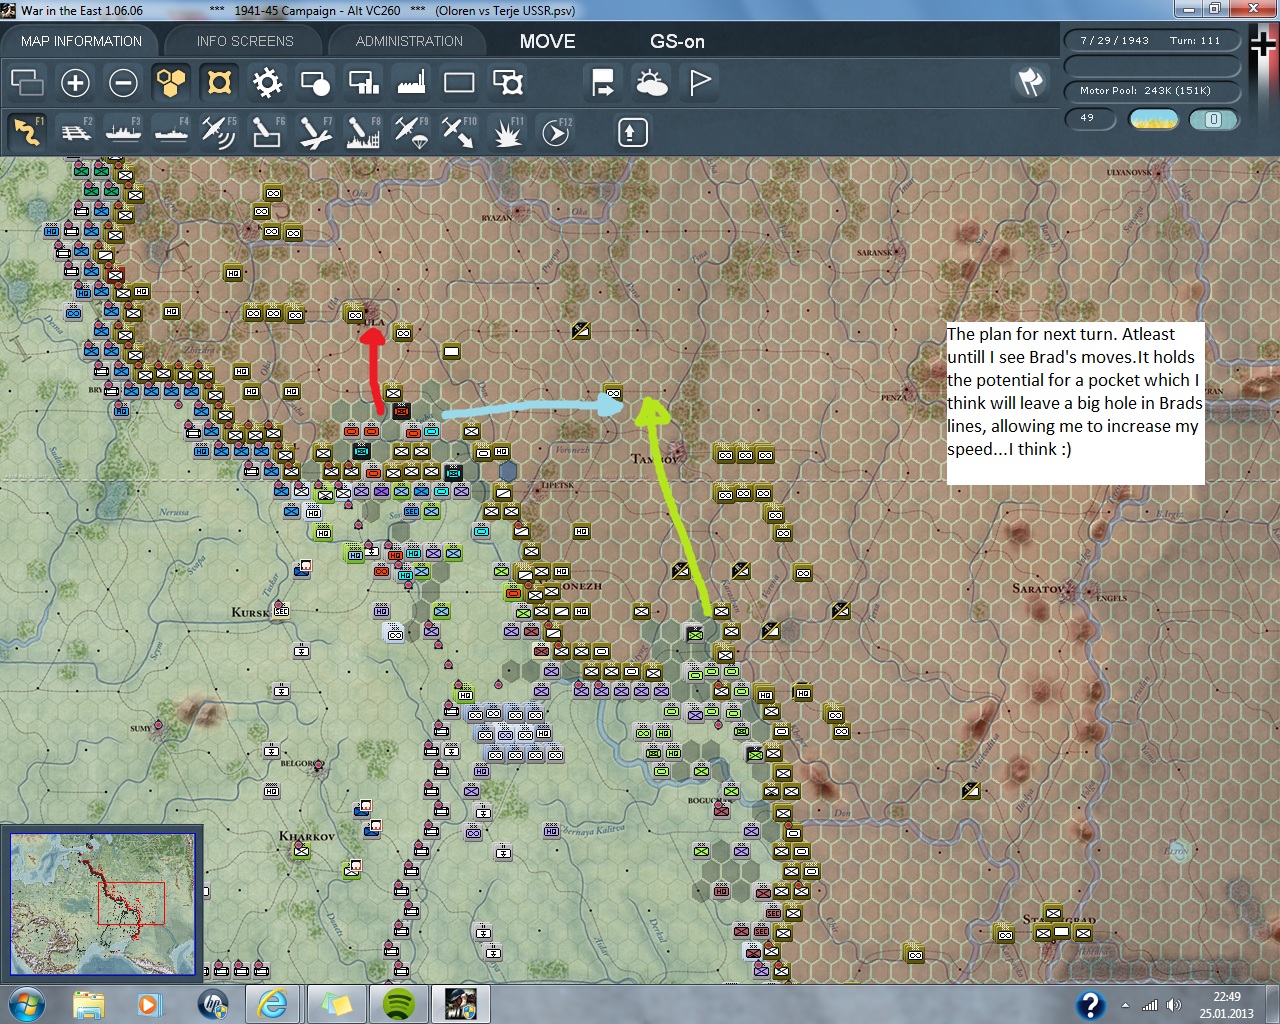Open Windows Media Player from taskbar
Image resolution: width=1280 pixels, height=1024 pixels.
tap(149, 1004)
